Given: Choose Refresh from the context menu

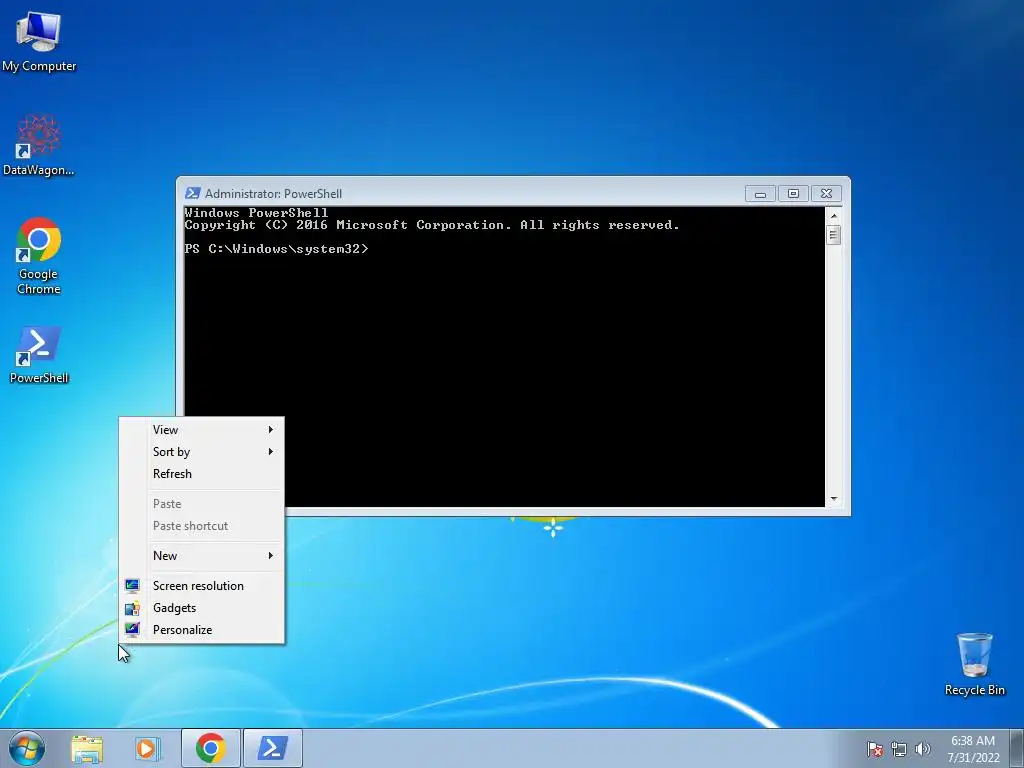Looking at the screenshot, I should (202, 474).
